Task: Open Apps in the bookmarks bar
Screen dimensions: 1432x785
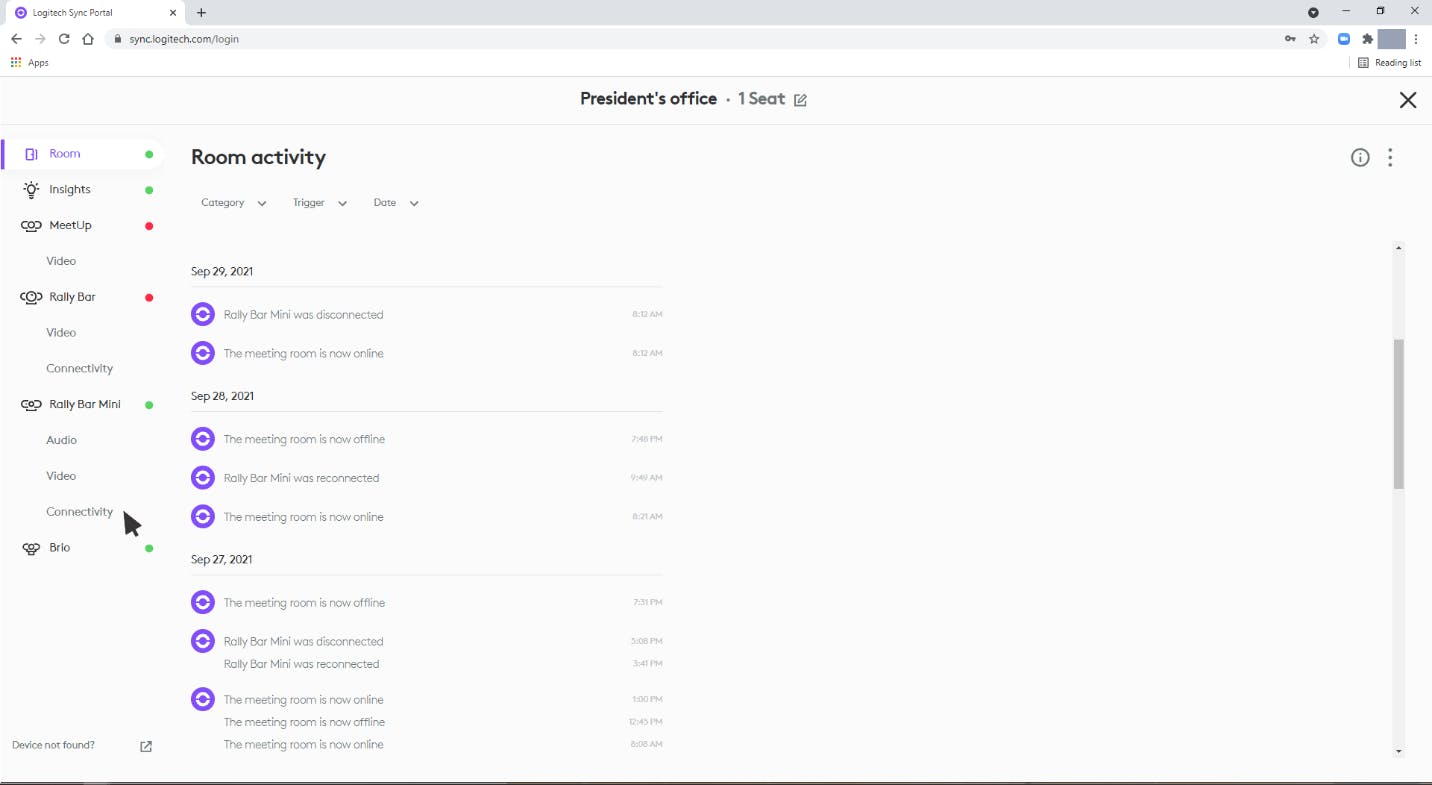Action: point(29,63)
